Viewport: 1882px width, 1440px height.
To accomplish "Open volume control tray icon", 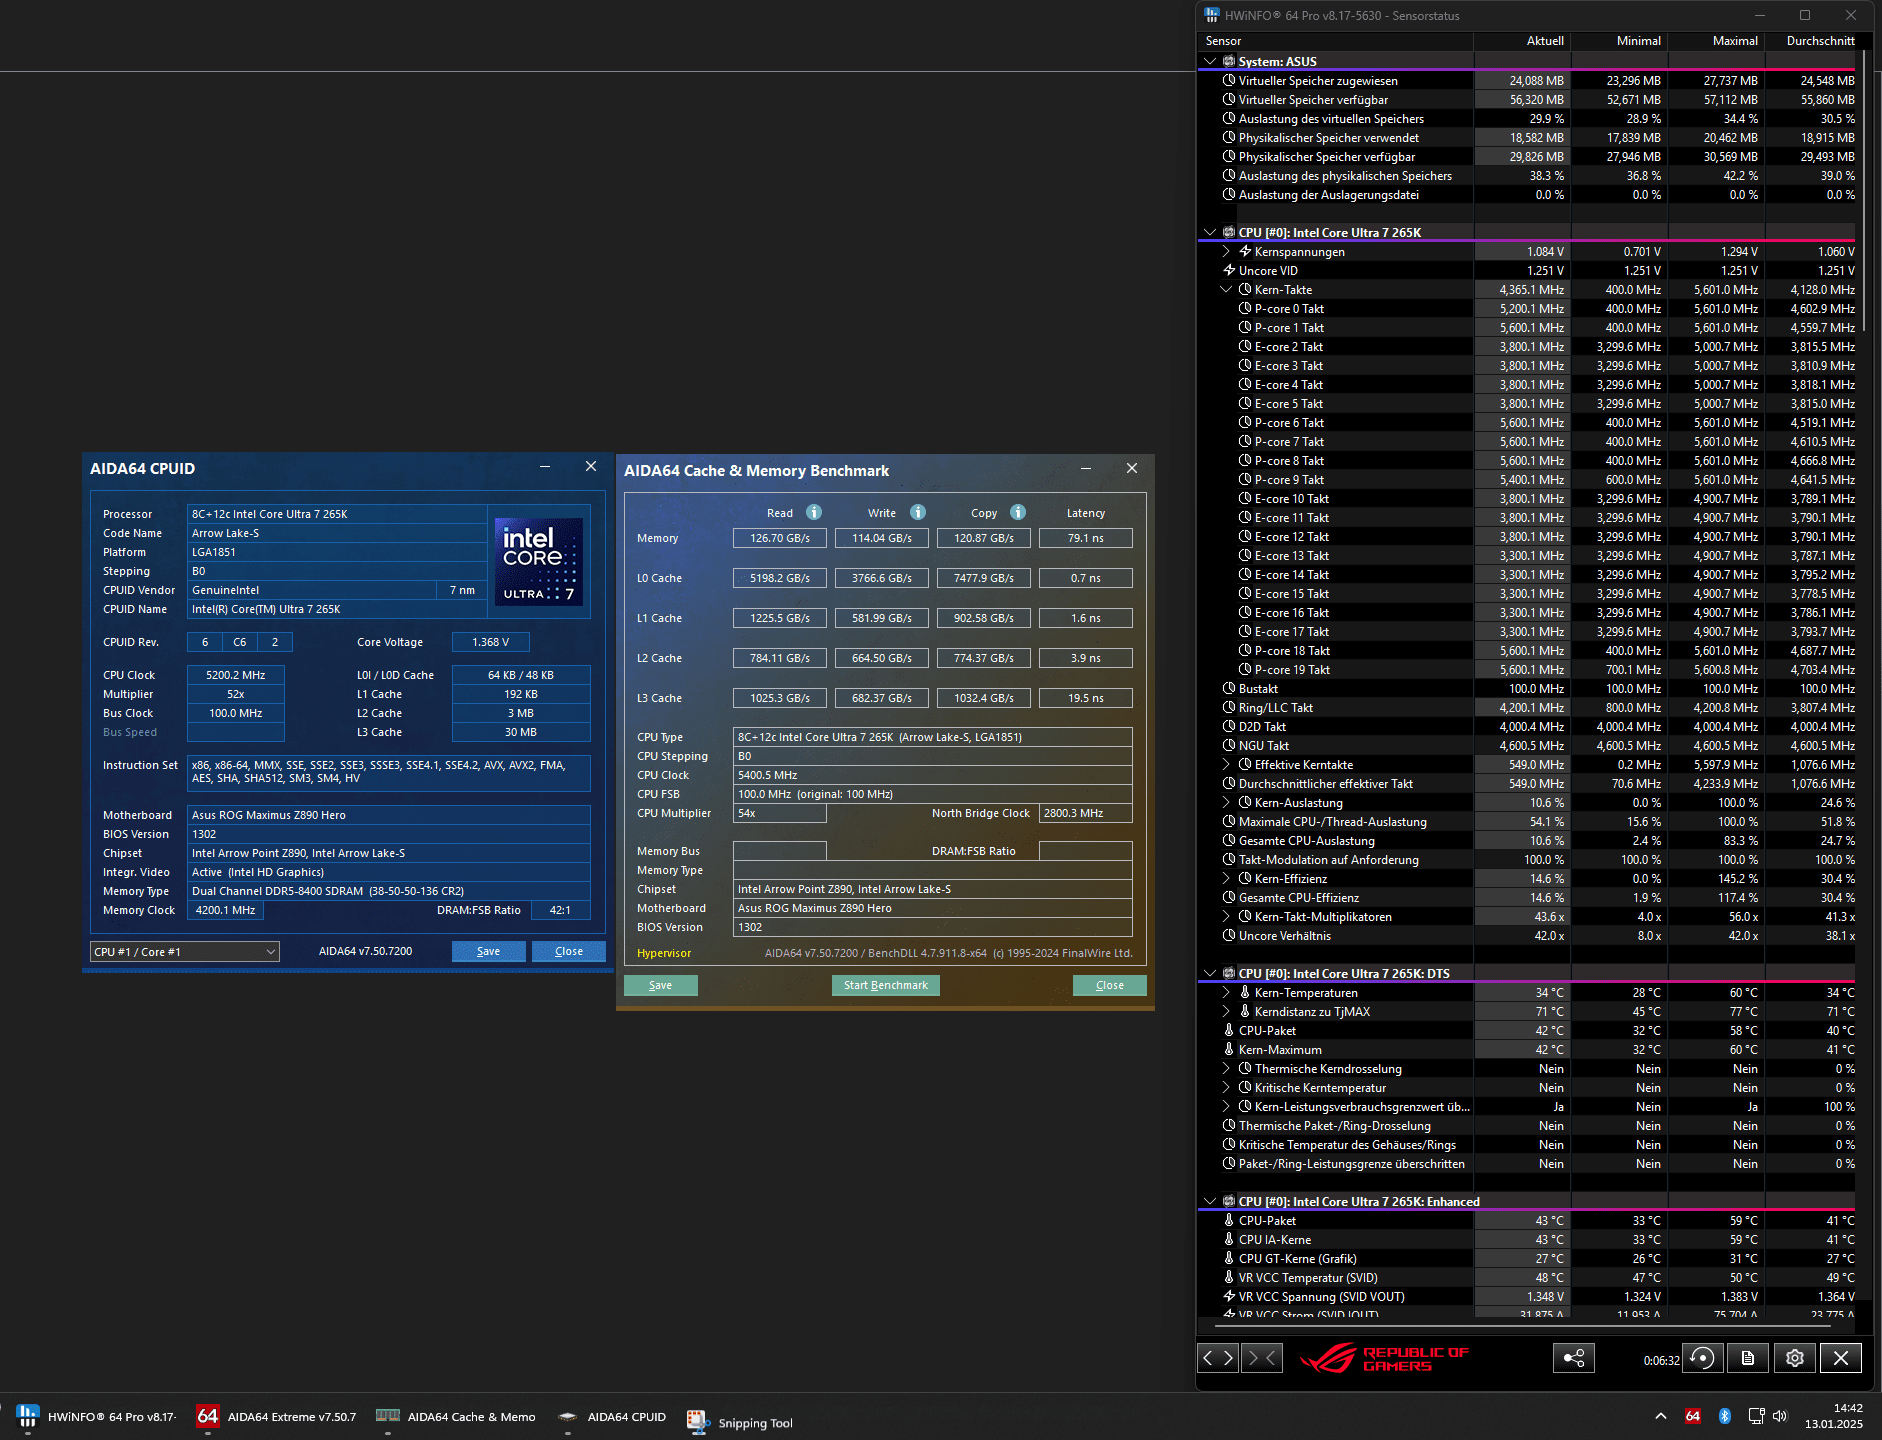I will click(x=1780, y=1416).
